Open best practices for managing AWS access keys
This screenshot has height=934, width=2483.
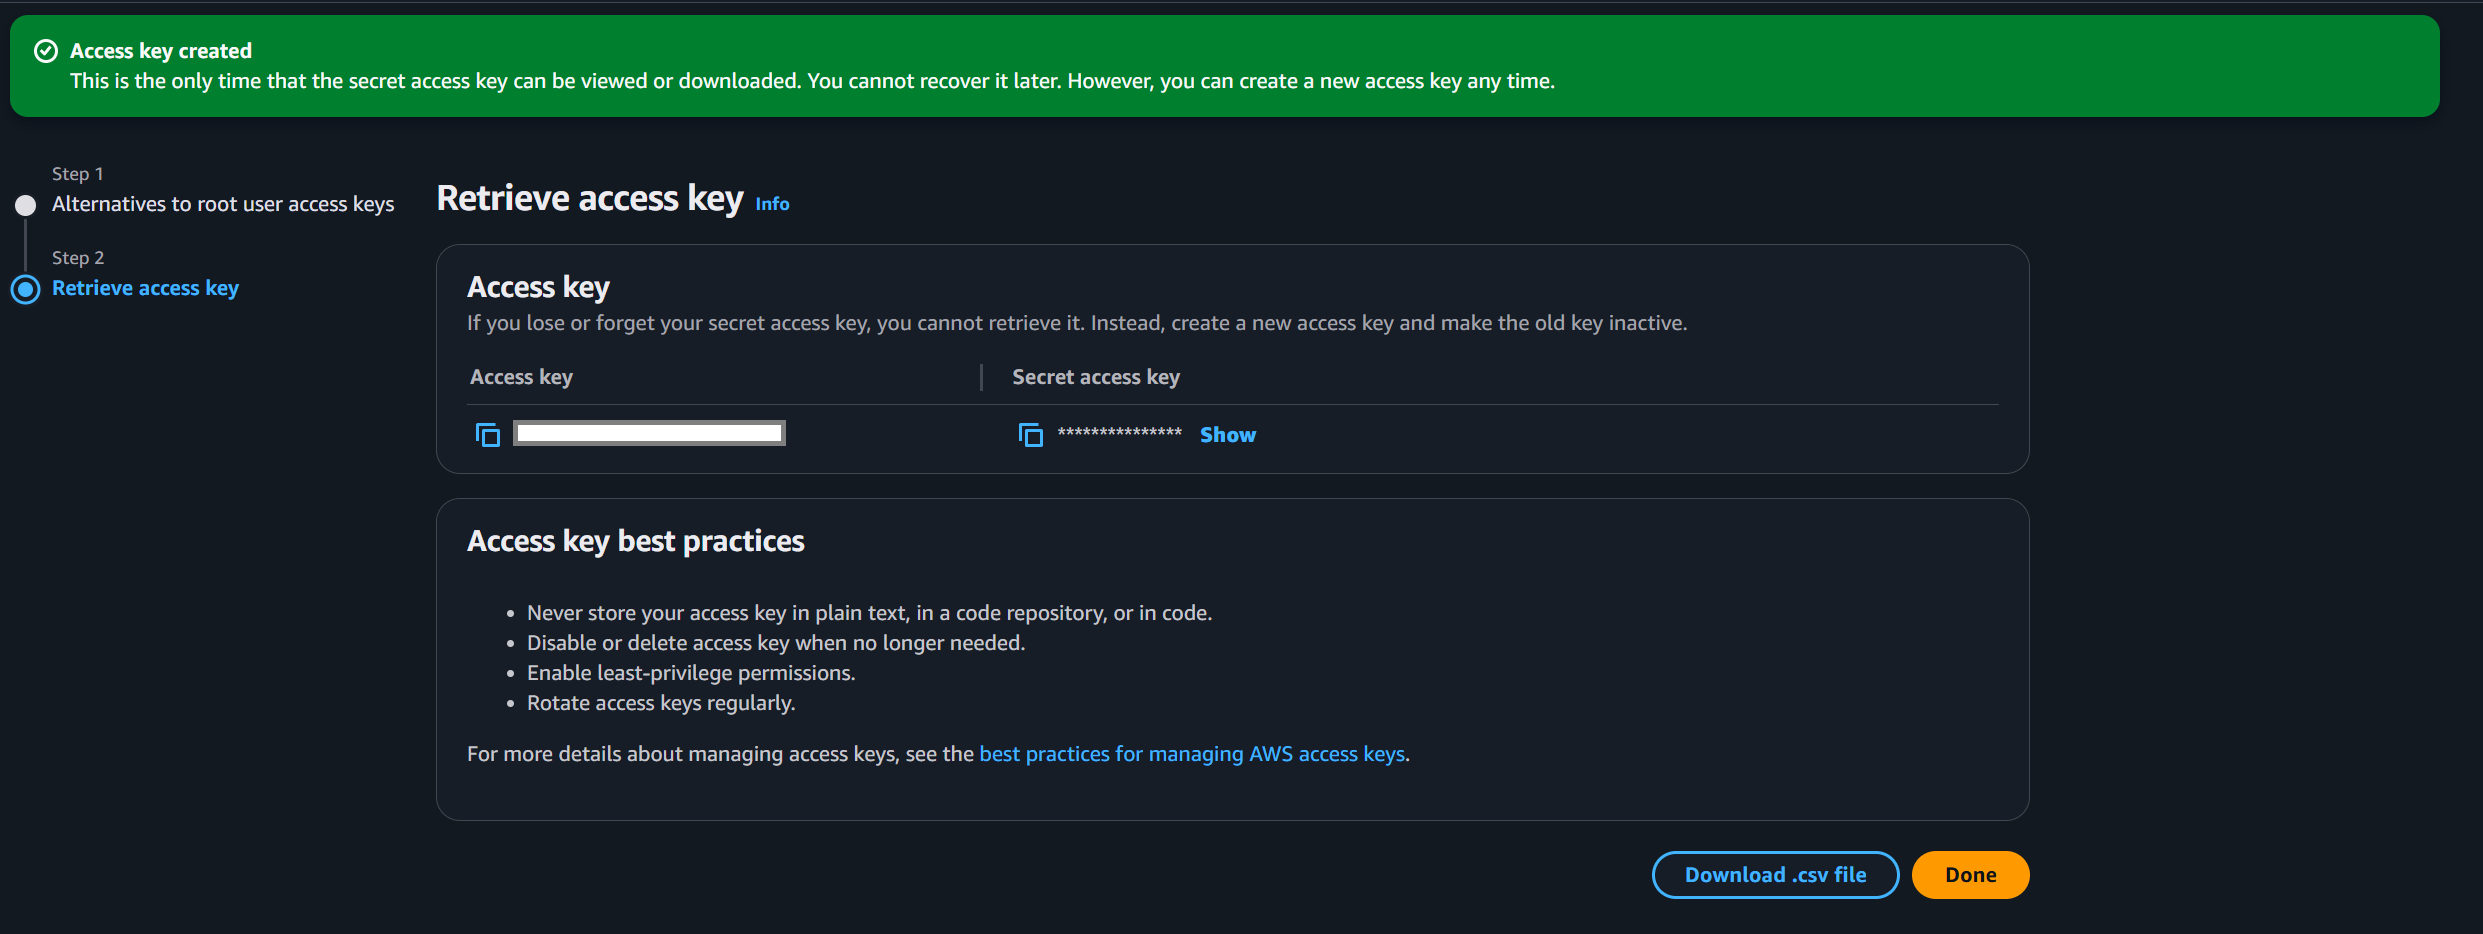tap(1192, 754)
